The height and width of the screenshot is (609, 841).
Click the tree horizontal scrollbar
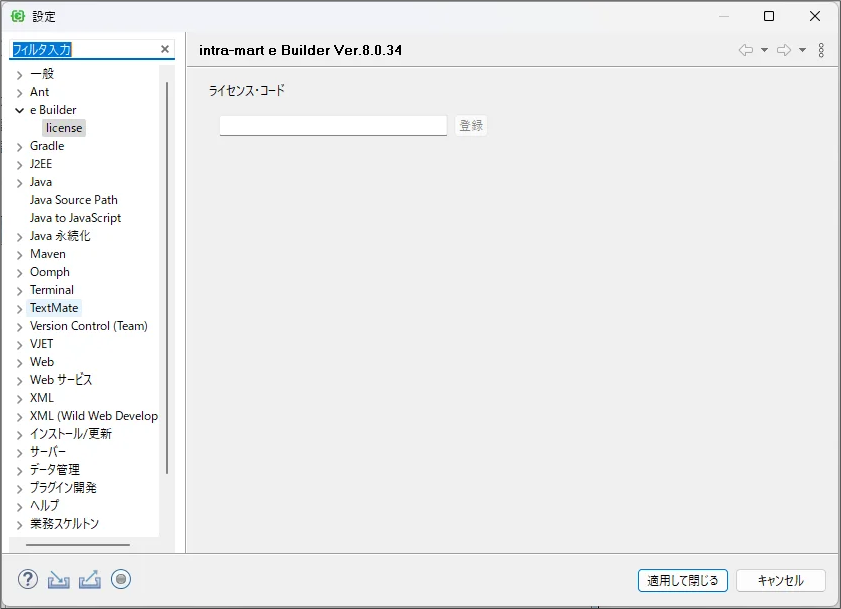point(78,545)
